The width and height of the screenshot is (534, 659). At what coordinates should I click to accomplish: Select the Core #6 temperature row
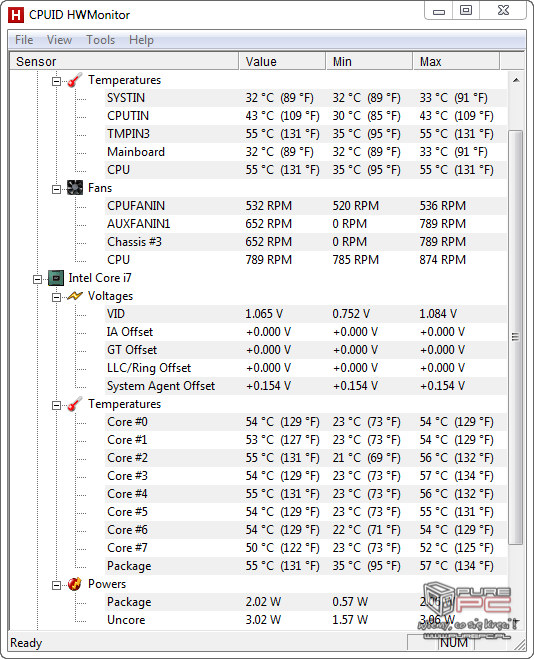(x=305, y=530)
